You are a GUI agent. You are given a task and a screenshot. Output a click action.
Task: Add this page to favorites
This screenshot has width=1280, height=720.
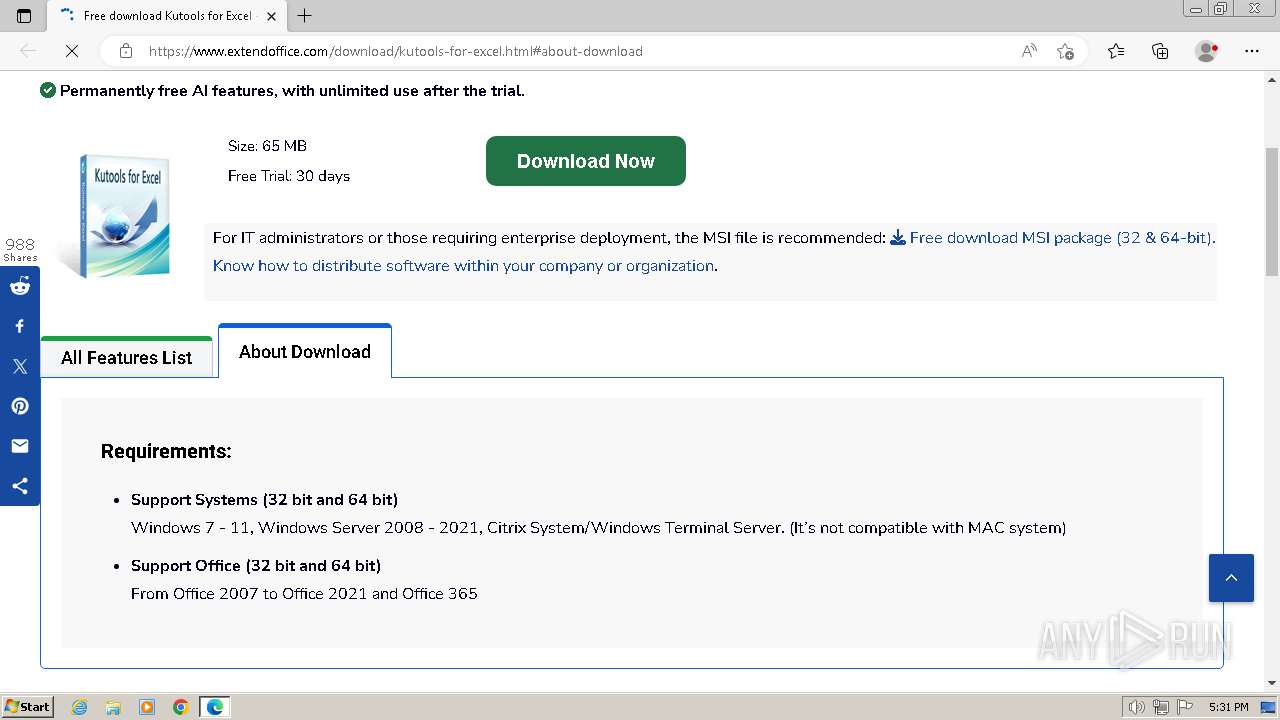click(x=1065, y=51)
